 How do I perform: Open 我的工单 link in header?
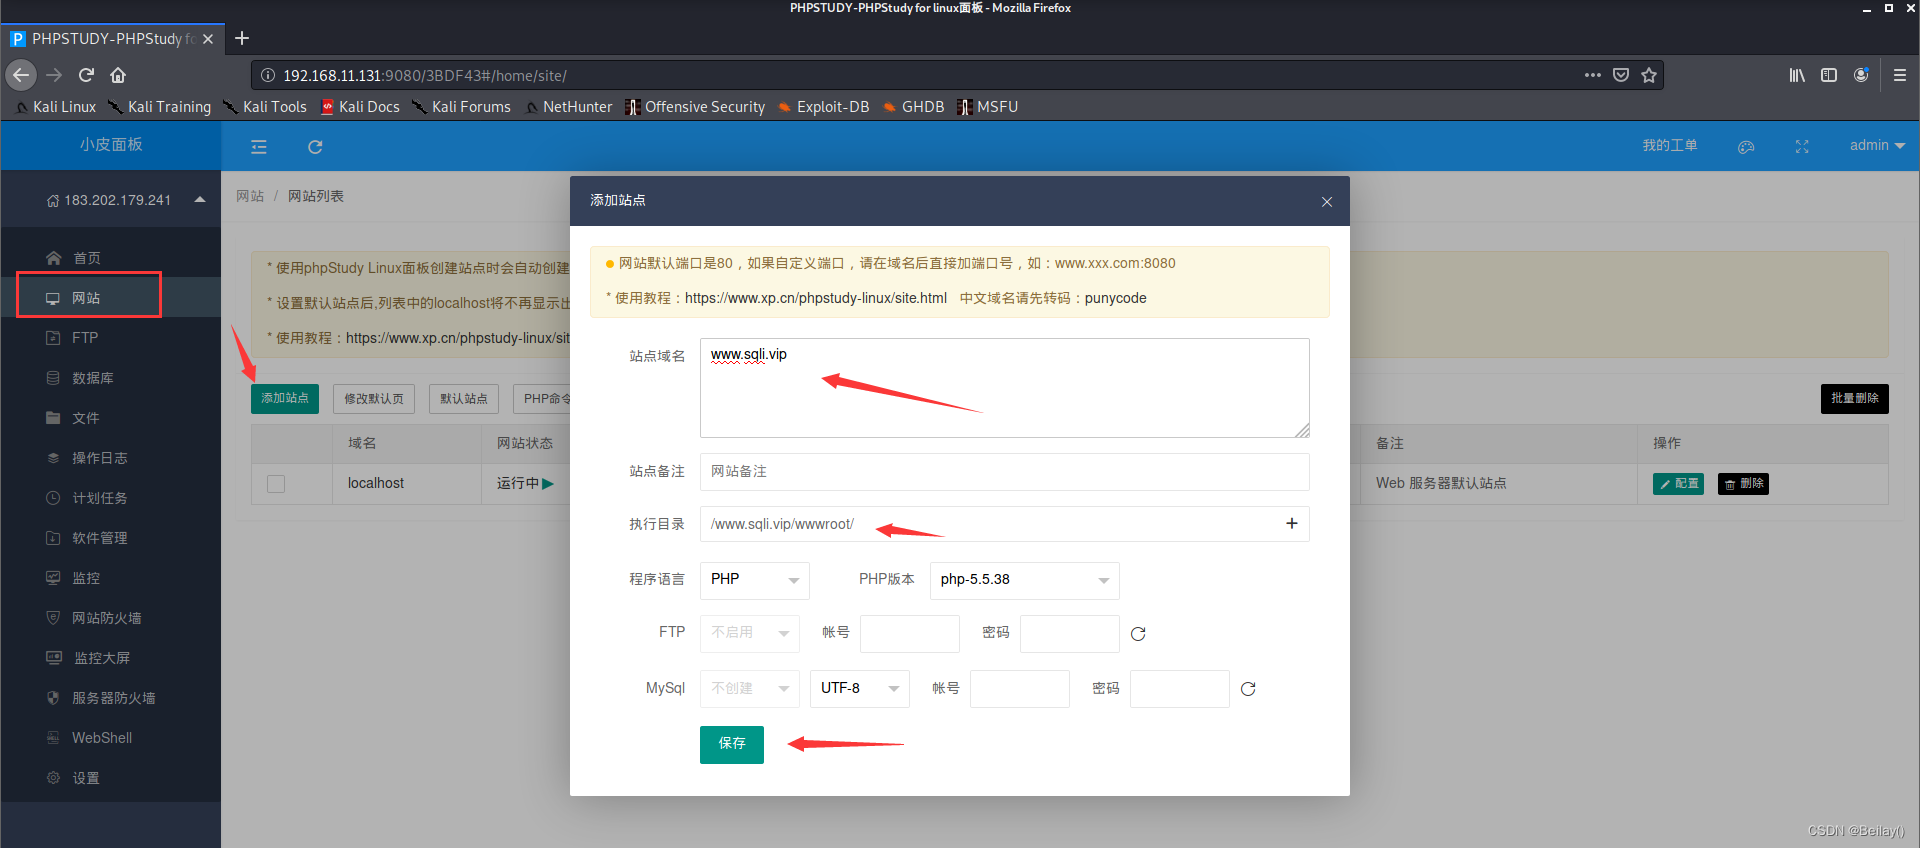[x=1670, y=146]
